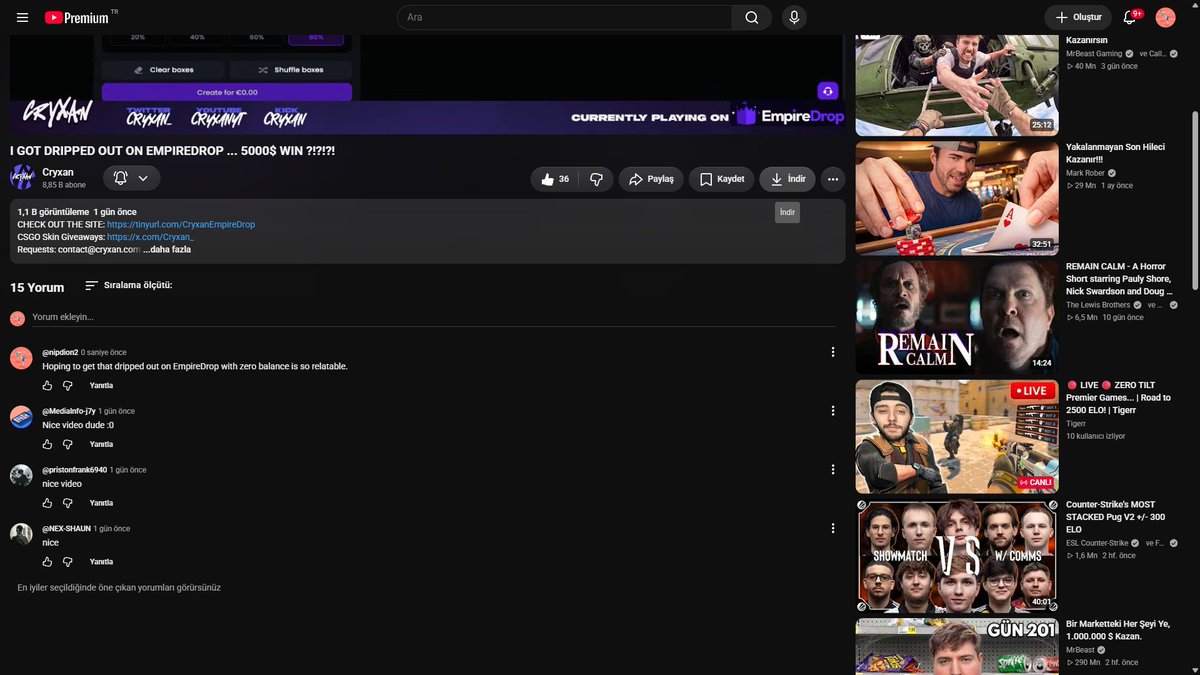This screenshot has width=1200, height=675.
Task: Like the video with 36 likes
Action: coord(555,179)
